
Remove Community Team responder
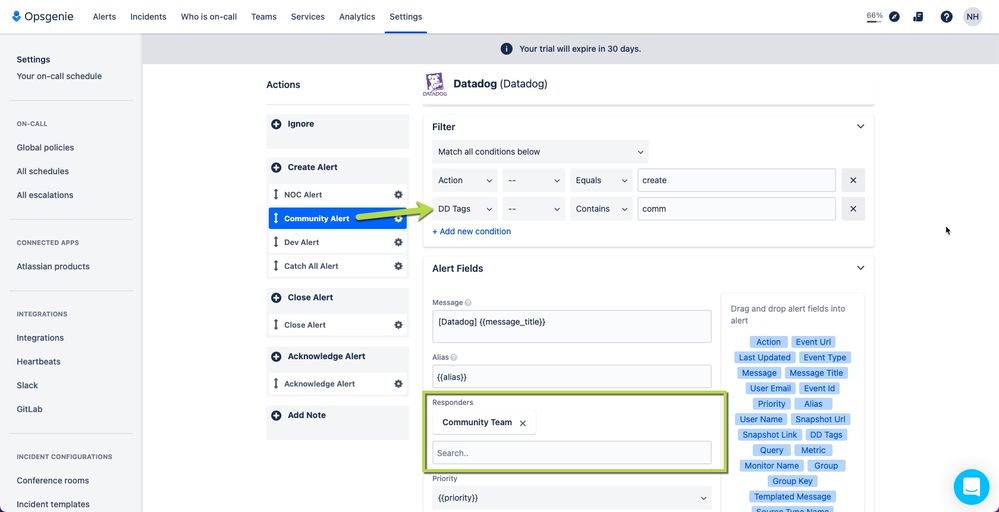pyautogui.click(x=522, y=423)
